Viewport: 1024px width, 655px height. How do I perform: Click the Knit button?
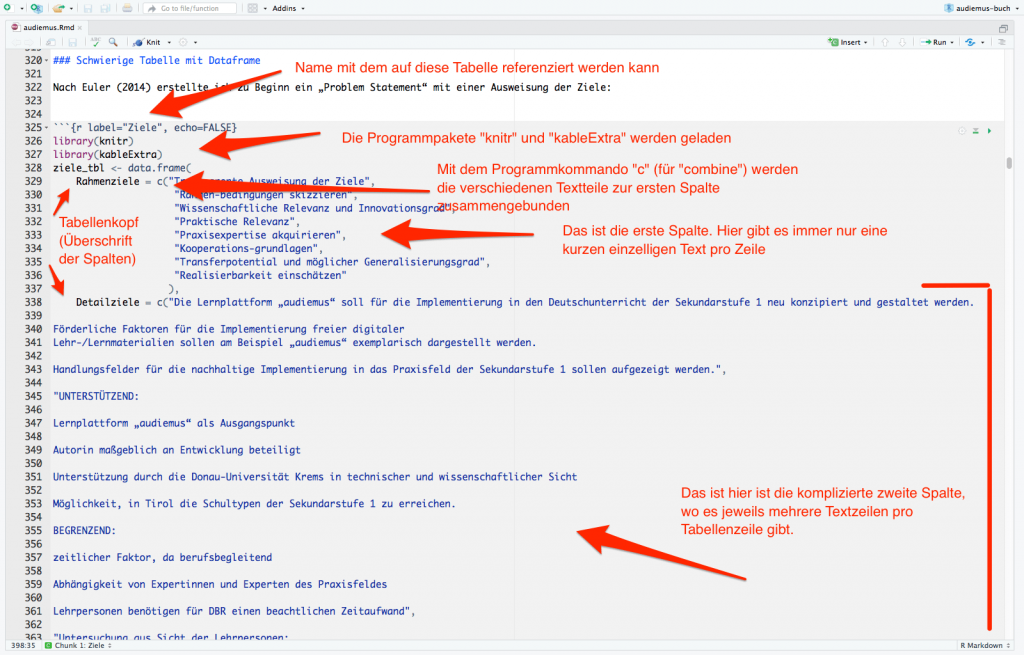(147, 42)
